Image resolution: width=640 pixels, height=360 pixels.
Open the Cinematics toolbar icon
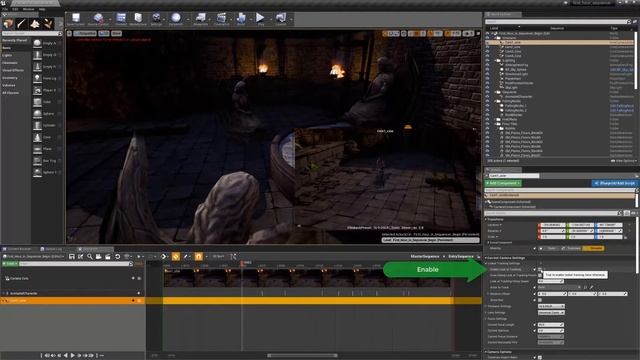tap(221, 18)
